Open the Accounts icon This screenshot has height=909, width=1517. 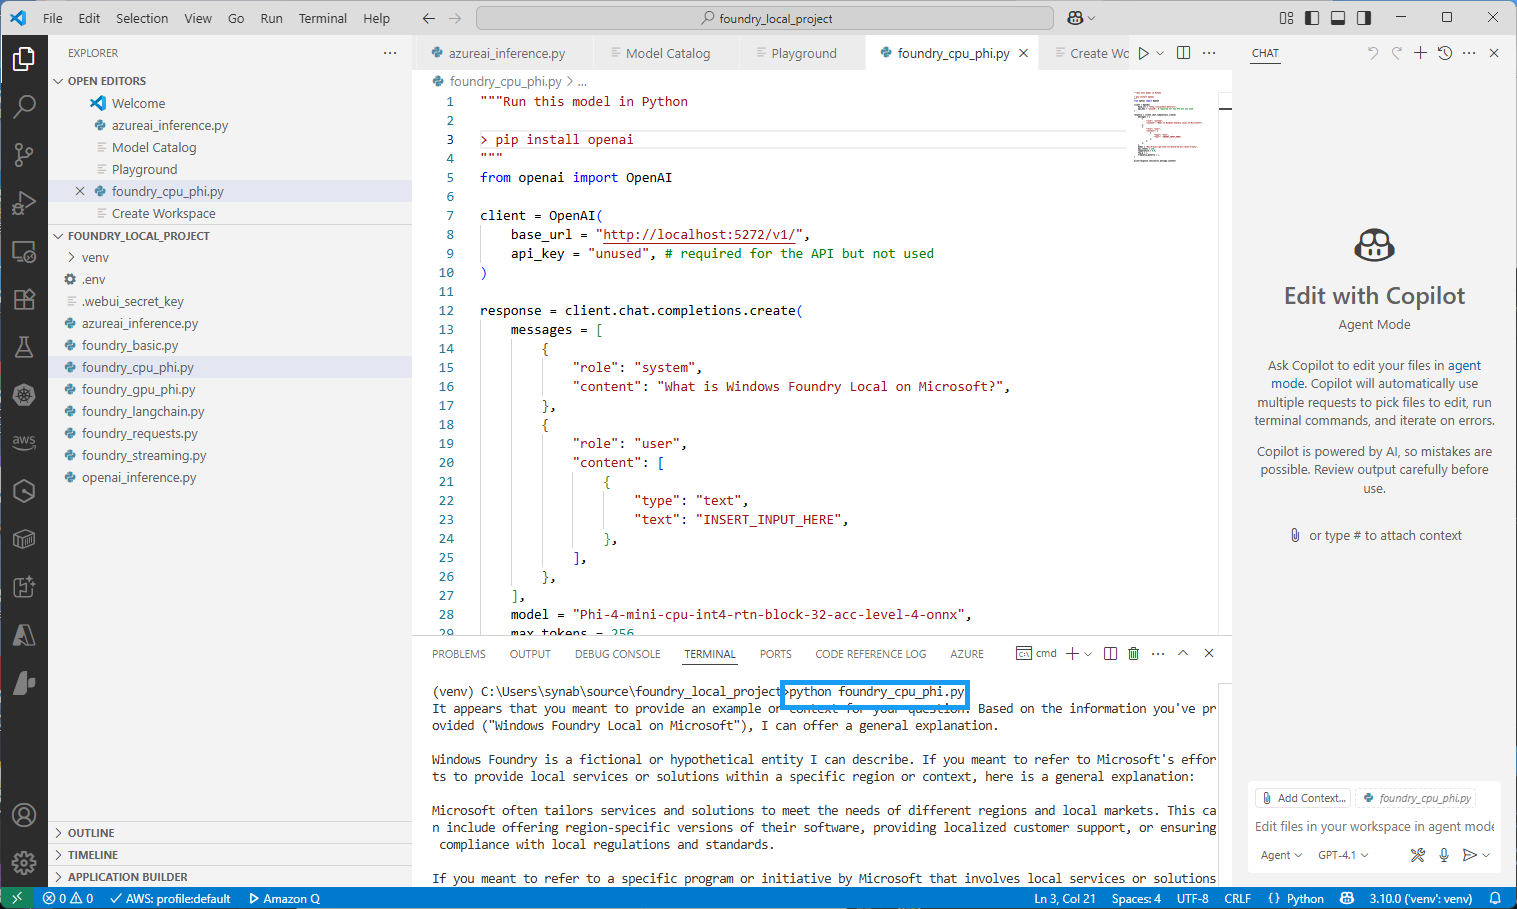[24, 815]
